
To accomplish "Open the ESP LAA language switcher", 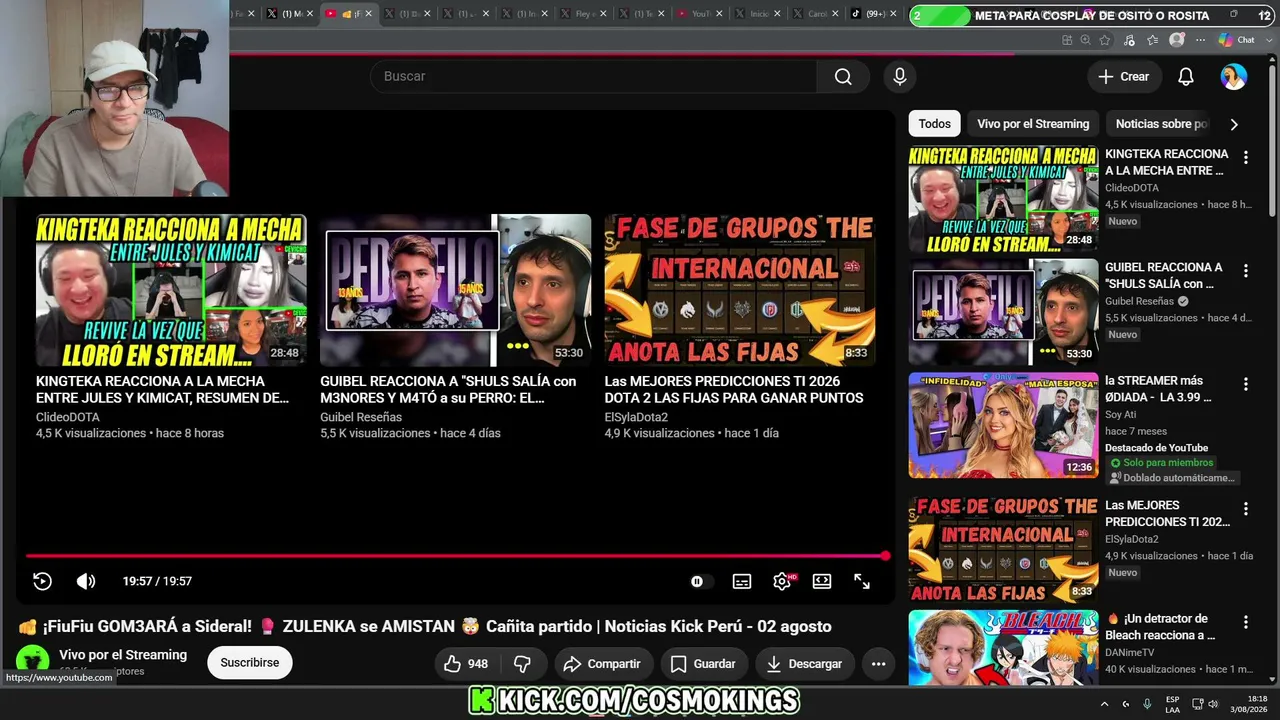I will tap(1173, 704).
